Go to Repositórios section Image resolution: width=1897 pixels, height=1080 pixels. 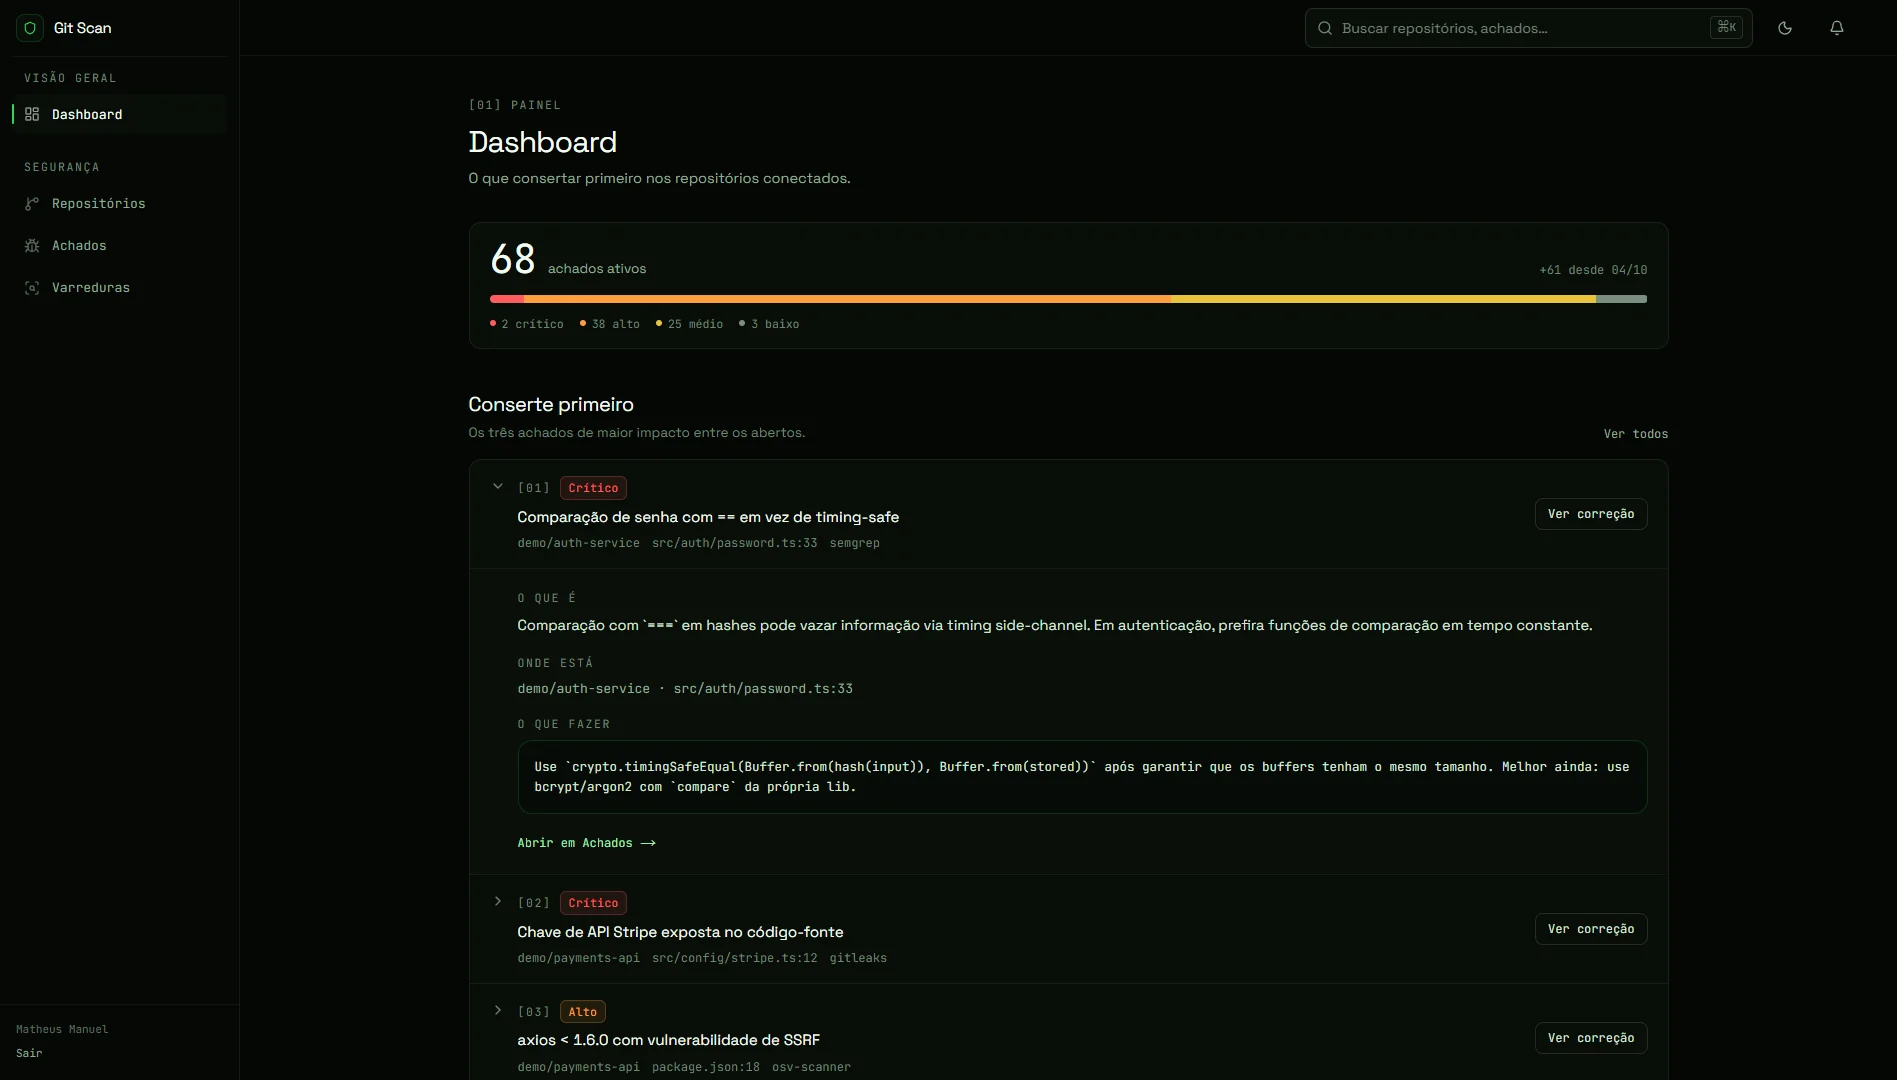coord(120,203)
